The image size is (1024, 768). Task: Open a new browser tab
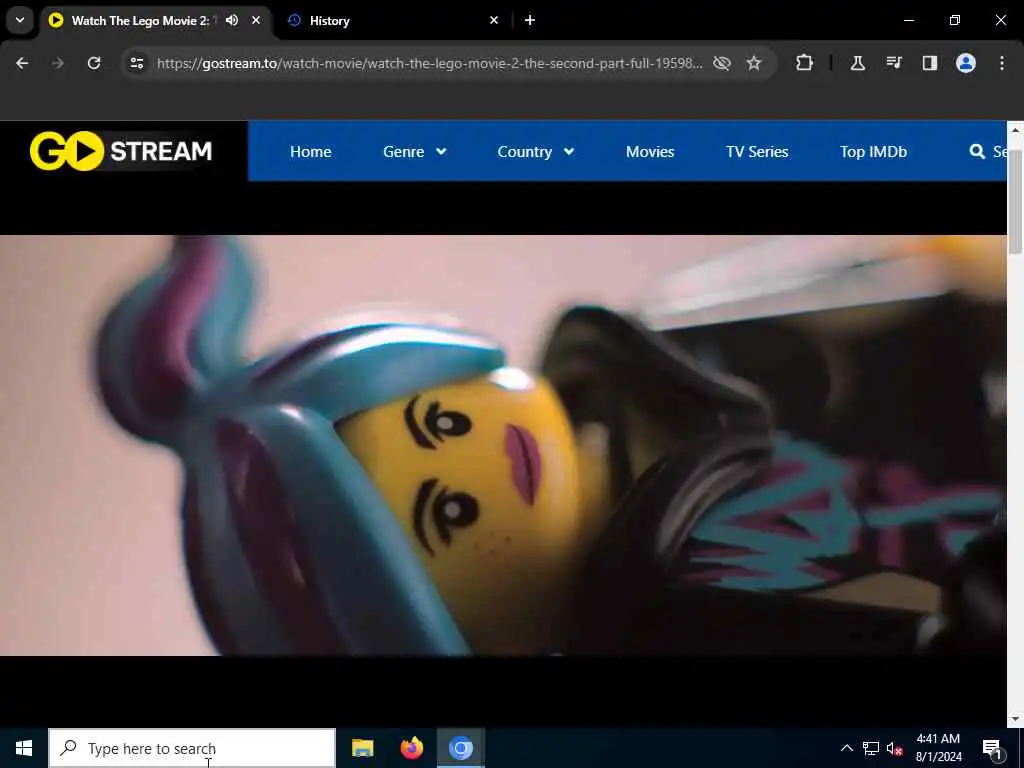click(x=530, y=20)
